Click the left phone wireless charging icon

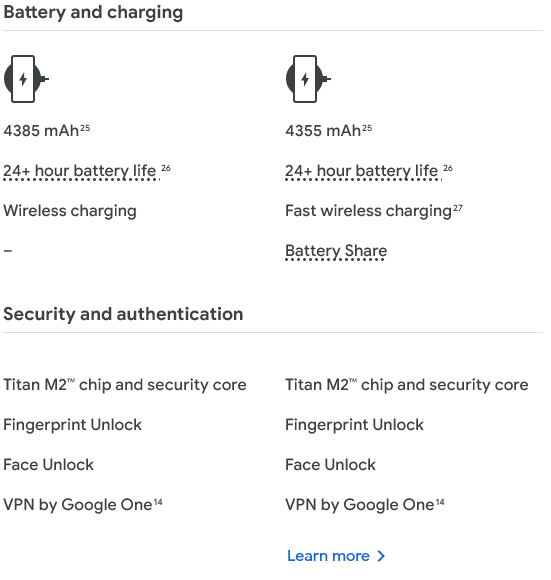[x=26, y=79]
